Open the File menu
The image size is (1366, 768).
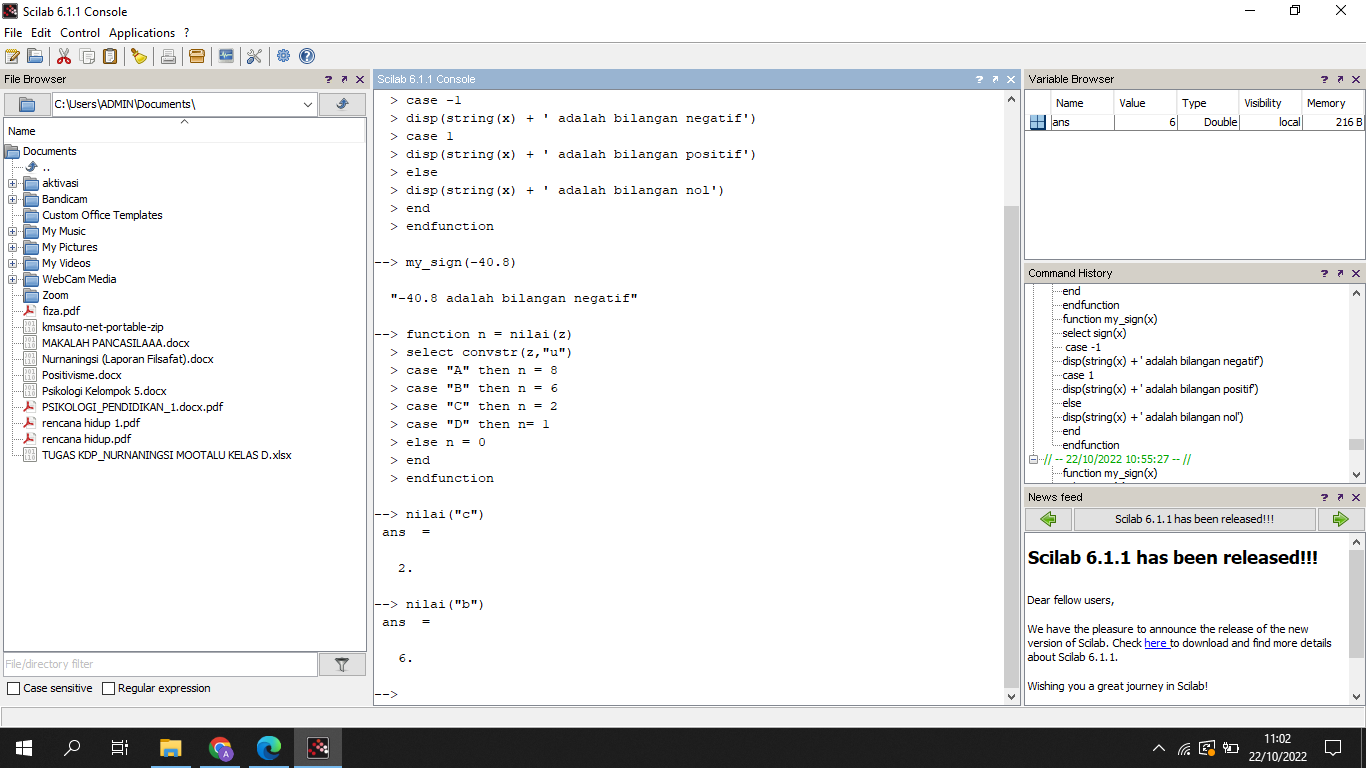pyautogui.click(x=13, y=33)
